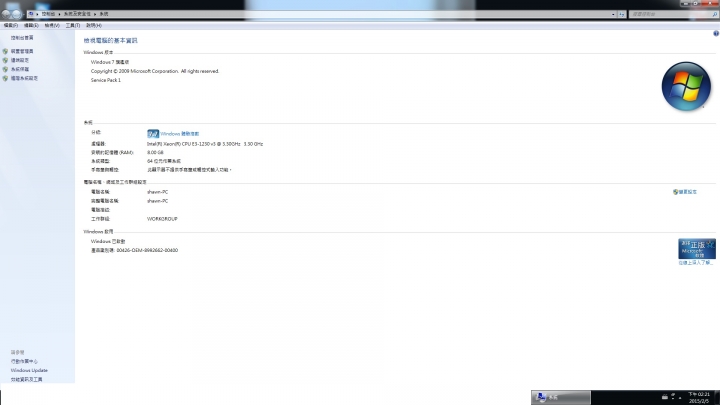Click the learn more online link under the genuine badge

click(696, 263)
